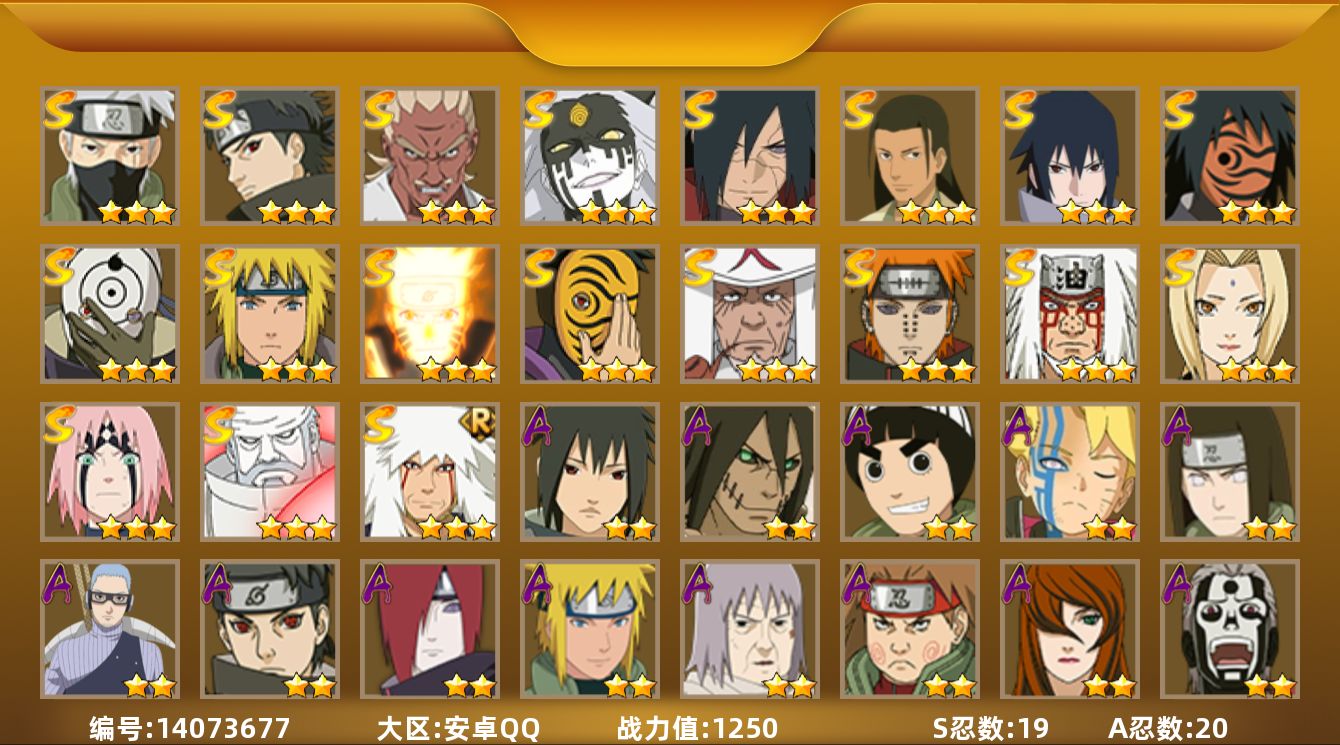Click the Choji card with red headband
Image resolution: width=1340 pixels, height=745 pixels.
tap(910, 629)
